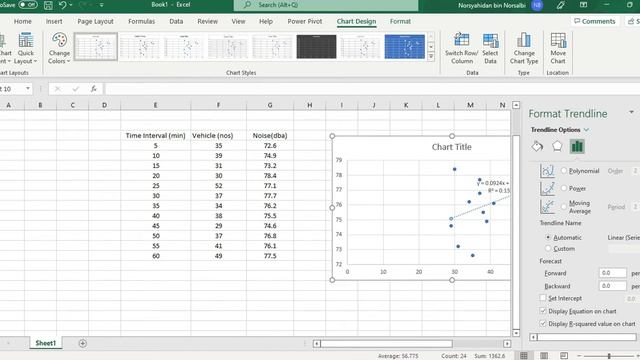The height and width of the screenshot is (360, 640).
Task: Click the Insert Function fx icon
Action: click(x=93, y=89)
